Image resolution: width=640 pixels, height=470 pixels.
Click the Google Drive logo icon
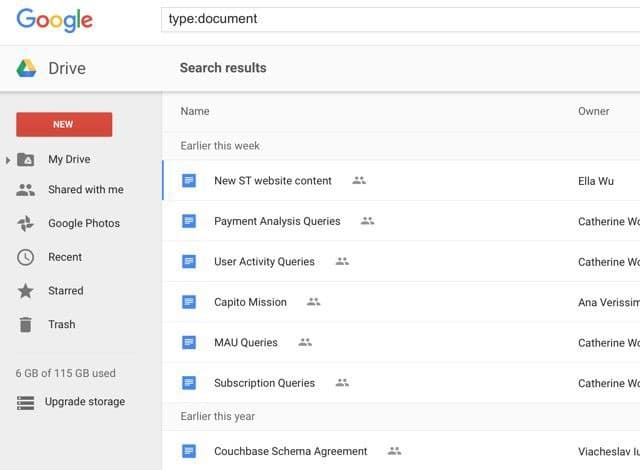point(26,68)
